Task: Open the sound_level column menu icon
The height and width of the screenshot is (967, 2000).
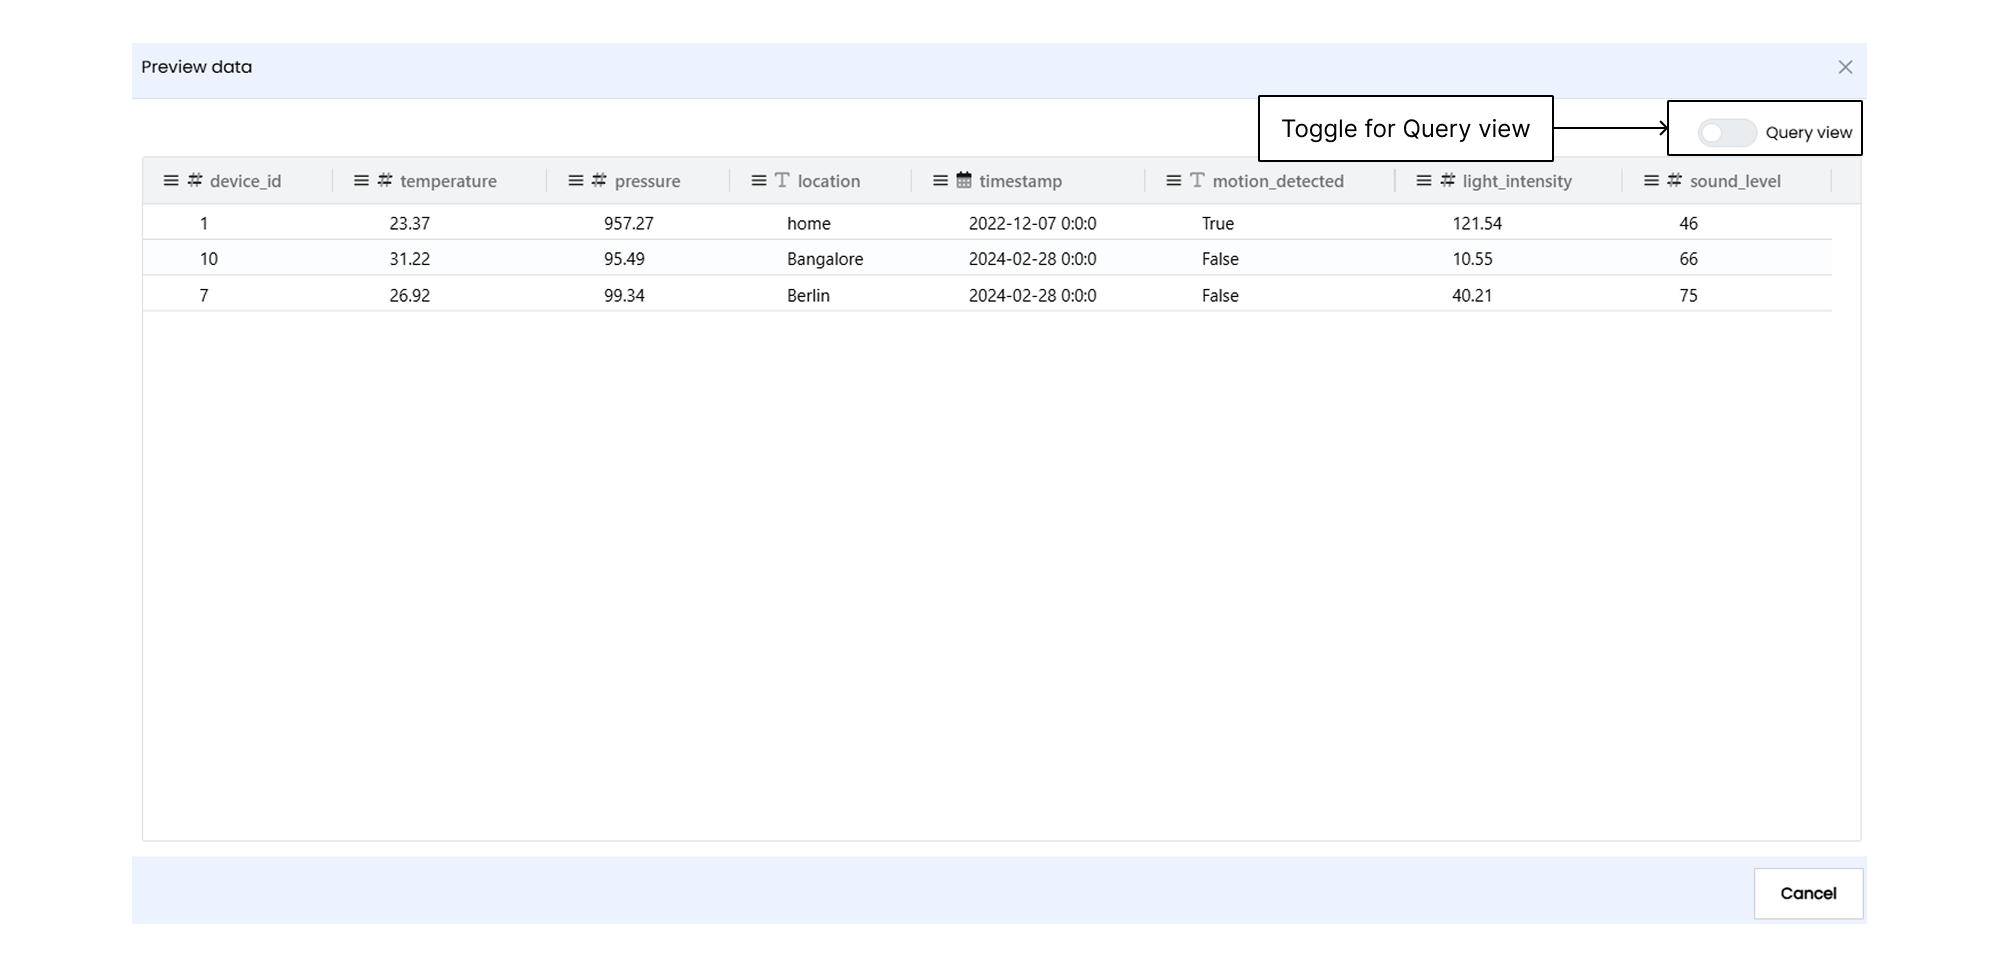Action: [1651, 181]
